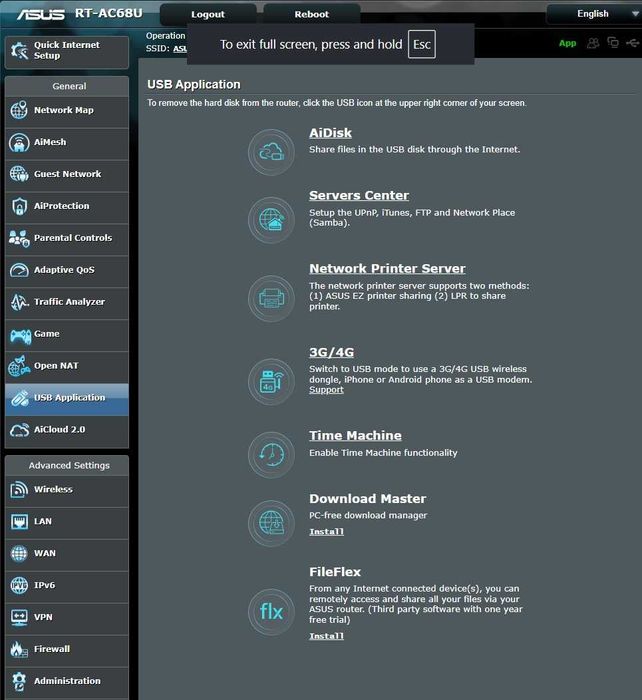The width and height of the screenshot is (642, 700).
Task: Click the Game controller icon
Action: [x=20, y=335]
